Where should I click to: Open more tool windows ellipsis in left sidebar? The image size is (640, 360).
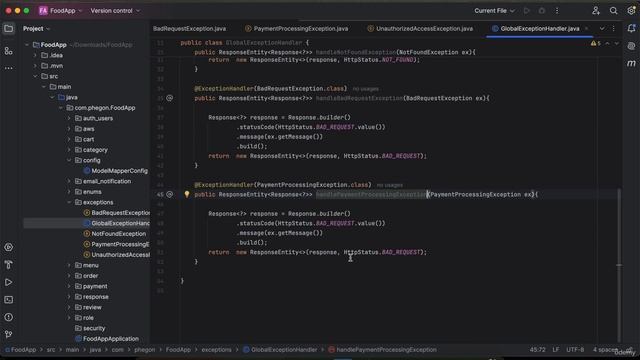[x=9, y=68]
